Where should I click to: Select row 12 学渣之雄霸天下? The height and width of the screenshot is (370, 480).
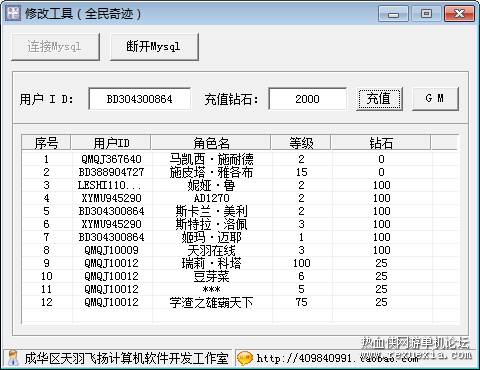point(239,302)
